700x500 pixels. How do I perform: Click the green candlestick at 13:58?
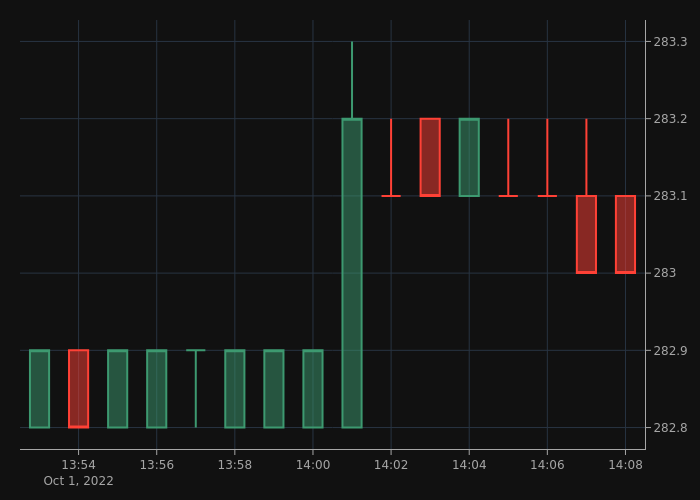(x=235, y=389)
